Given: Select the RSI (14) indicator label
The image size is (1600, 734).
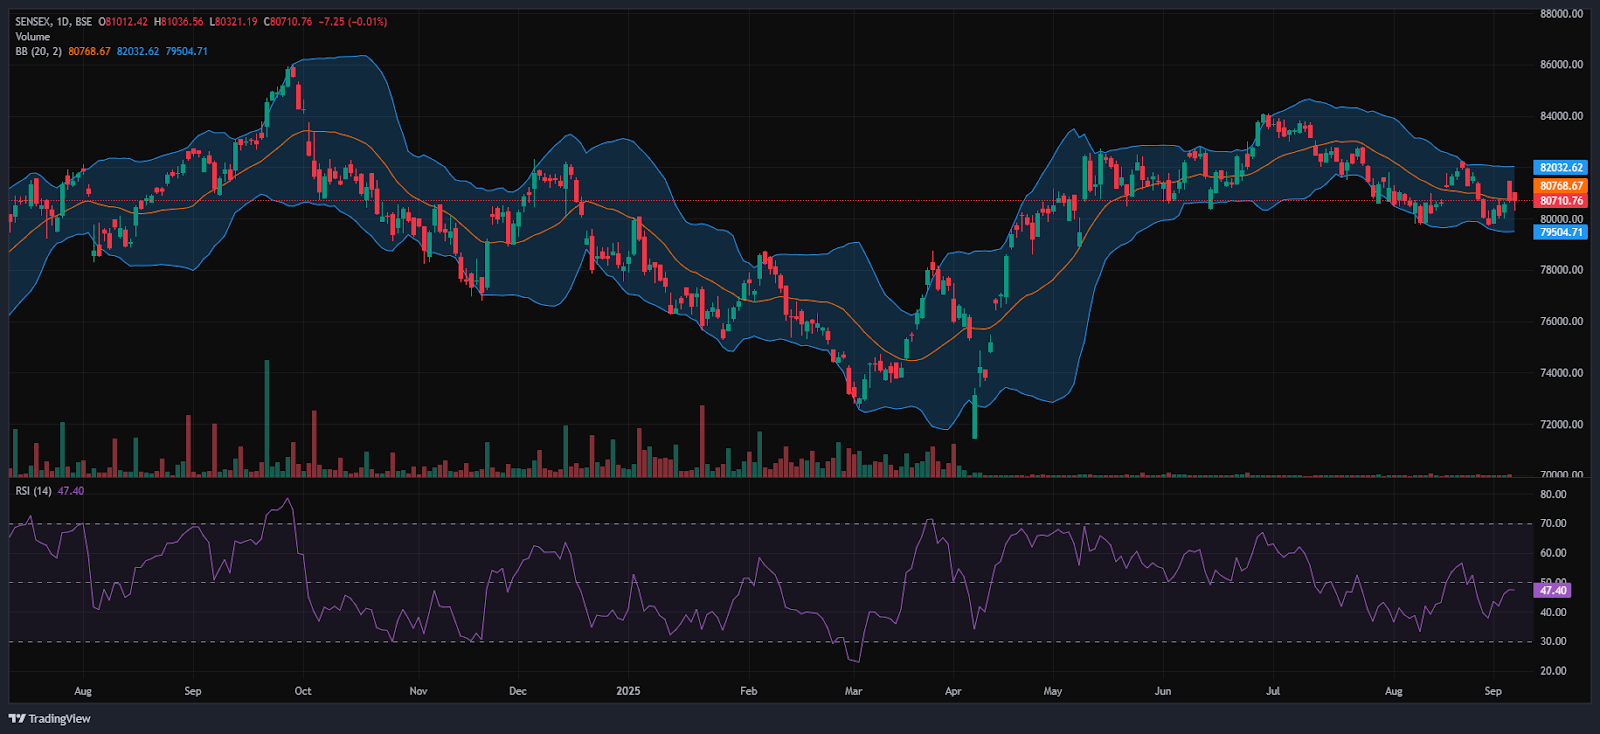Looking at the screenshot, I should (34, 491).
